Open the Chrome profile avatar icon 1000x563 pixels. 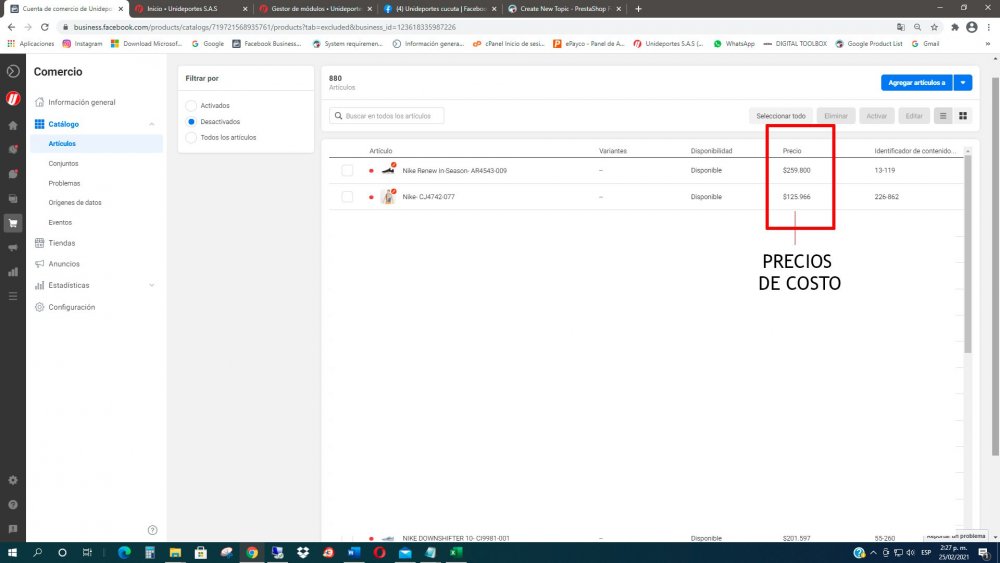(x=971, y=27)
